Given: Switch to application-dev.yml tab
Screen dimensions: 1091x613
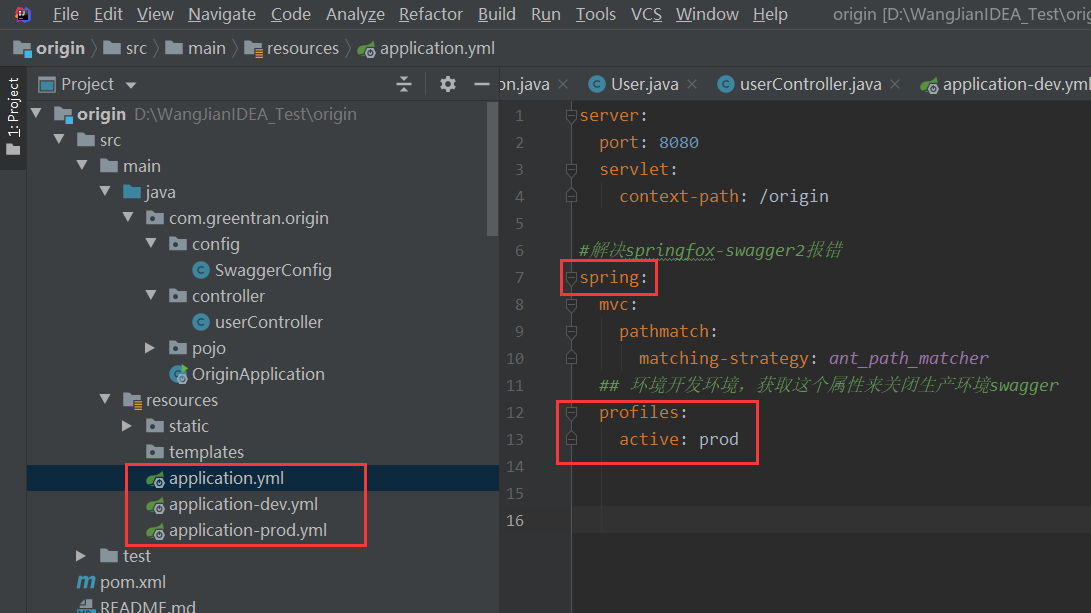Looking at the screenshot, I should click(x=1005, y=84).
